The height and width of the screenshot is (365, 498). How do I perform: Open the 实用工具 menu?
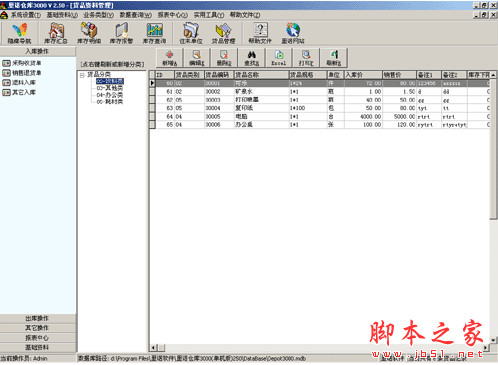[x=209, y=15]
